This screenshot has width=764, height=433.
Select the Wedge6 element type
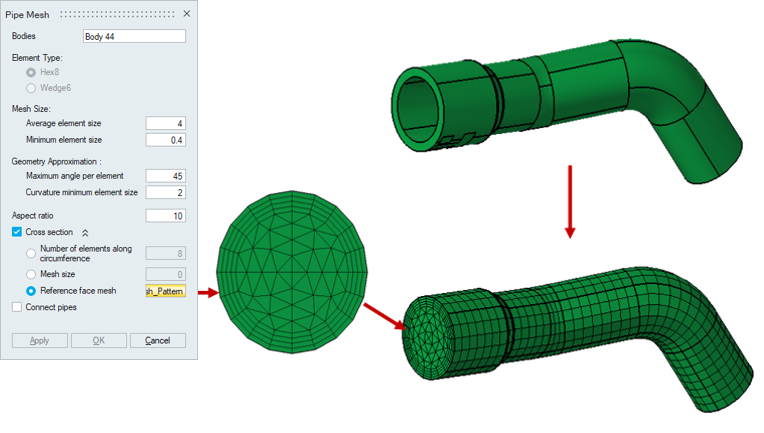[x=31, y=88]
